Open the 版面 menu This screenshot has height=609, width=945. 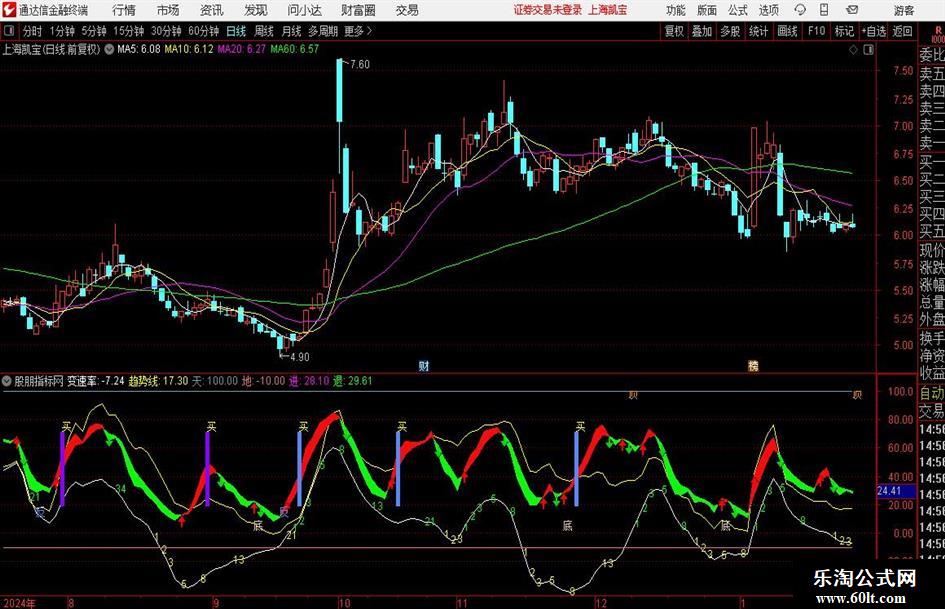coord(707,10)
